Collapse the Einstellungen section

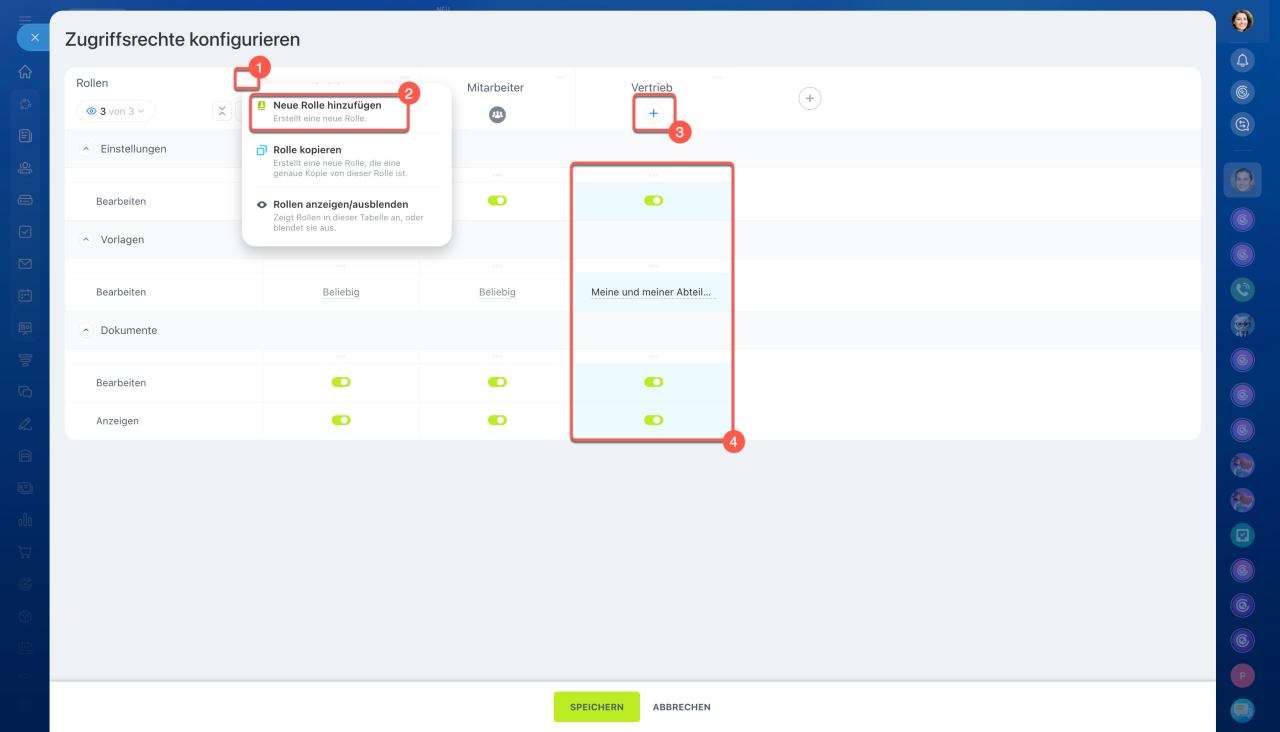(x=84, y=148)
